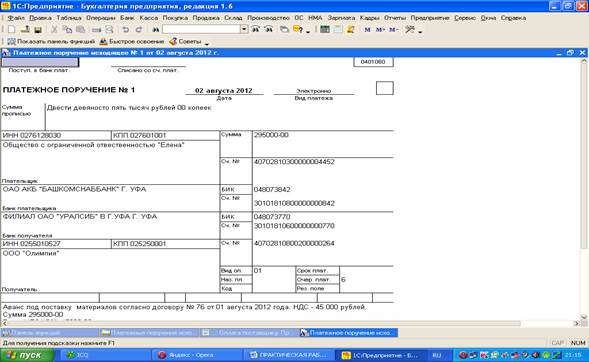The image size is (589, 362).
Task: Click the БИК value 048073770
Action: click(272, 217)
